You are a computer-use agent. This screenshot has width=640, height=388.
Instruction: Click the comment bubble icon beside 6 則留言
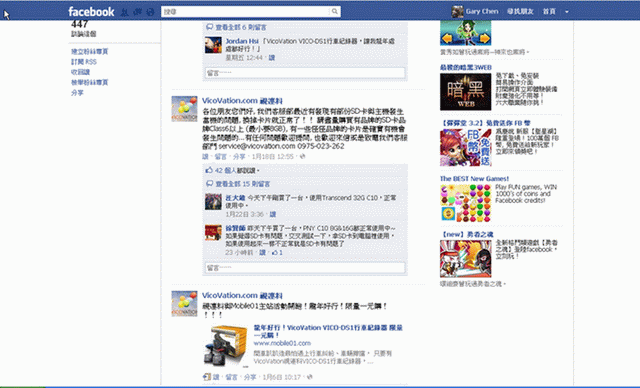coord(209,27)
